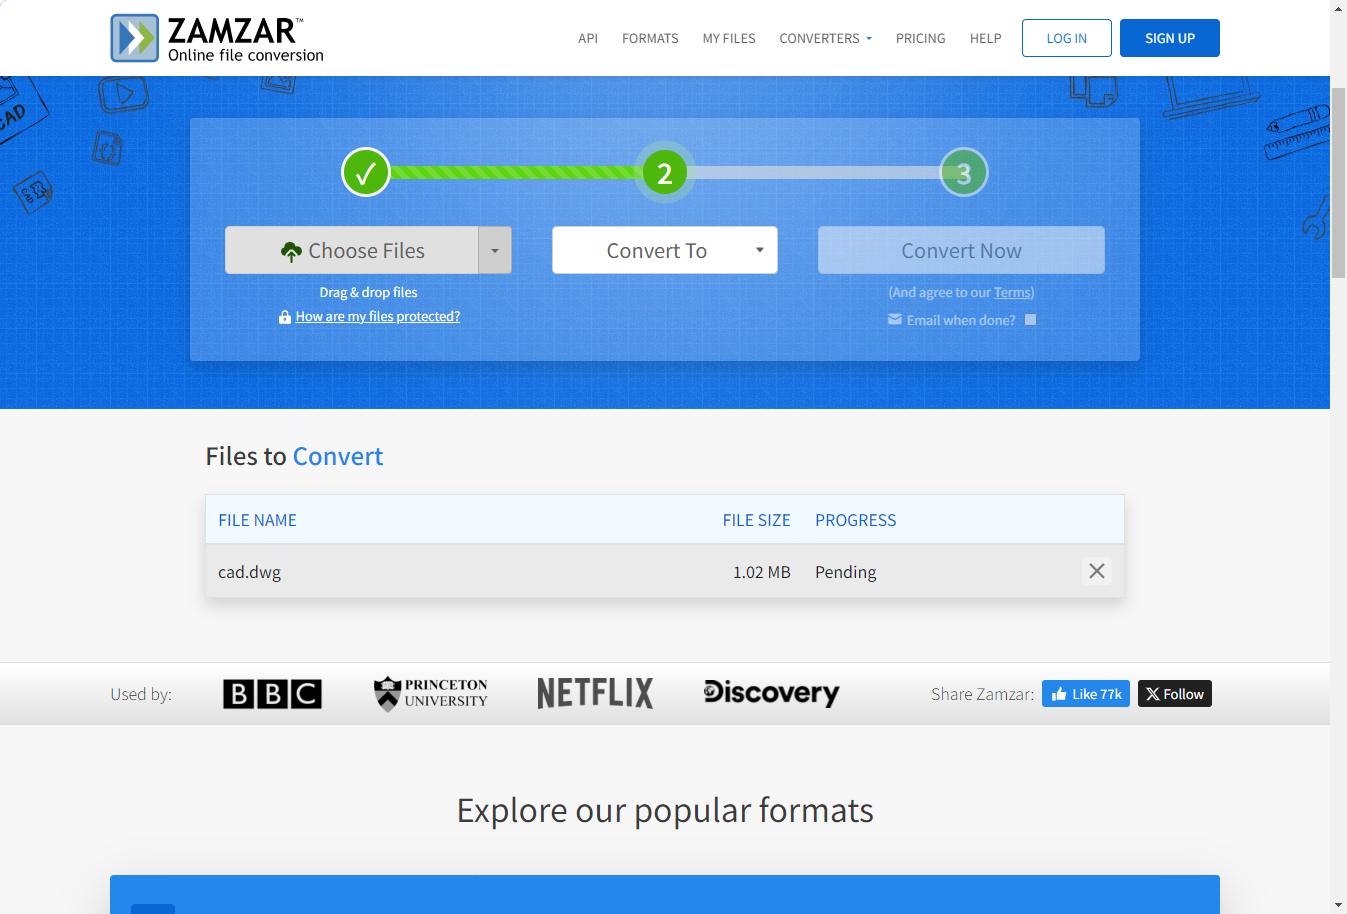Open the Pricing page
This screenshot has width=1347, height=914.
coord(920,38)
